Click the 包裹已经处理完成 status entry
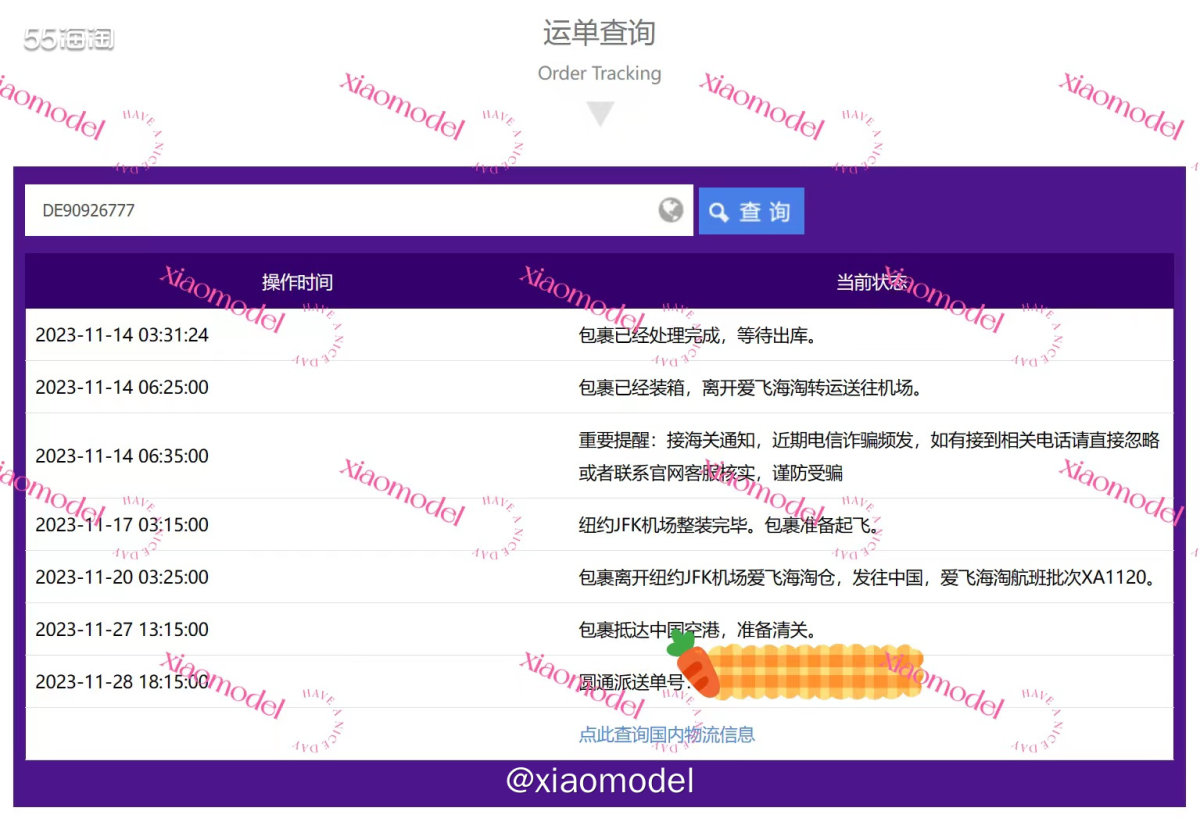 point(697,335)
